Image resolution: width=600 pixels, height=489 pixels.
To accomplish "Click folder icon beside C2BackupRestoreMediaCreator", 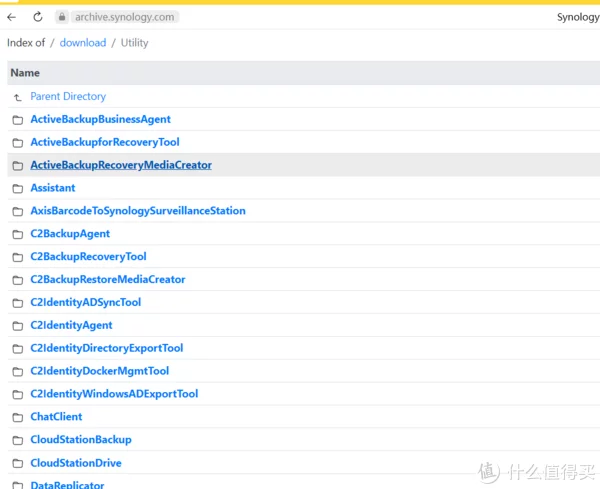I will pos(18,280).
